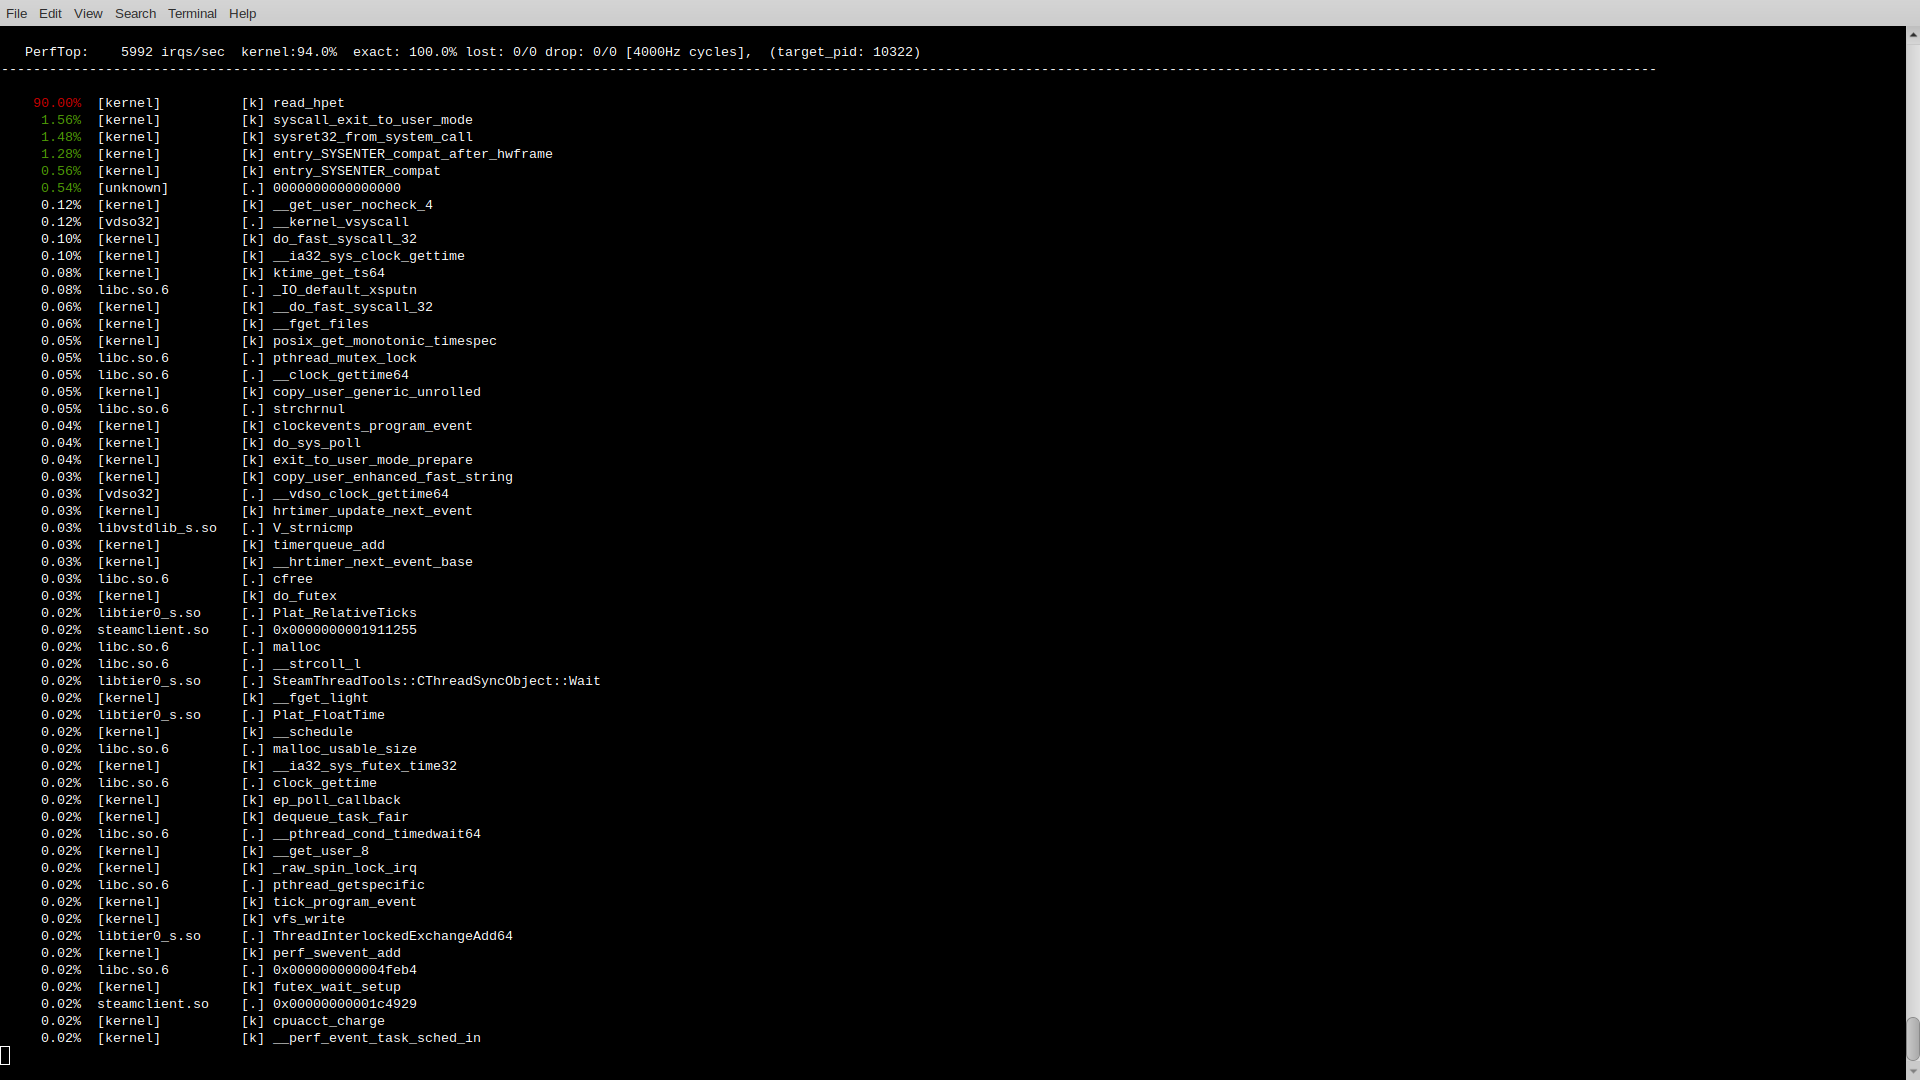The height and width of the screenshot is (1080, 1920).
Task: Select hrtimer_update_next_event entry
Action: click(x=372, y=511)
